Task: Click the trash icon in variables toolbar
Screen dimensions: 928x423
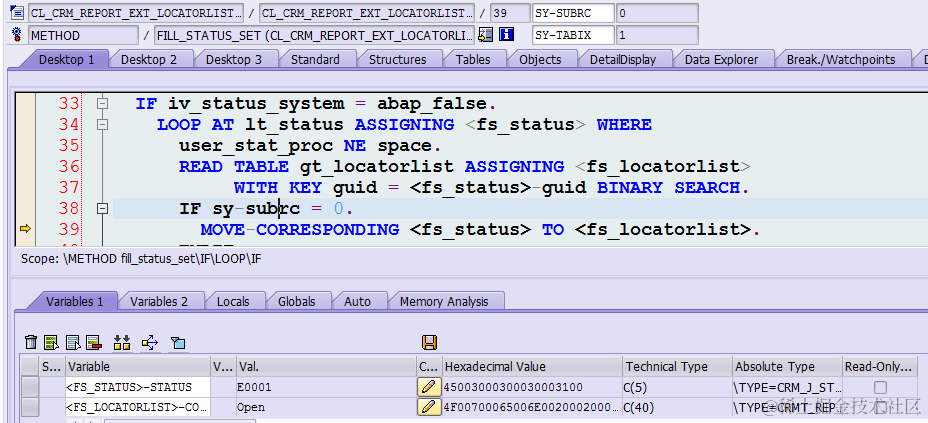Action: click(x=31, y=342)
